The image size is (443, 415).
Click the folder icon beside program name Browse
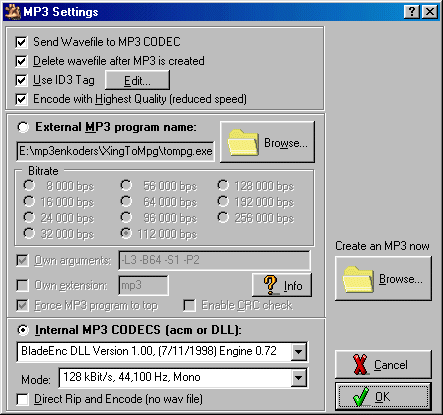coord(243,143)
